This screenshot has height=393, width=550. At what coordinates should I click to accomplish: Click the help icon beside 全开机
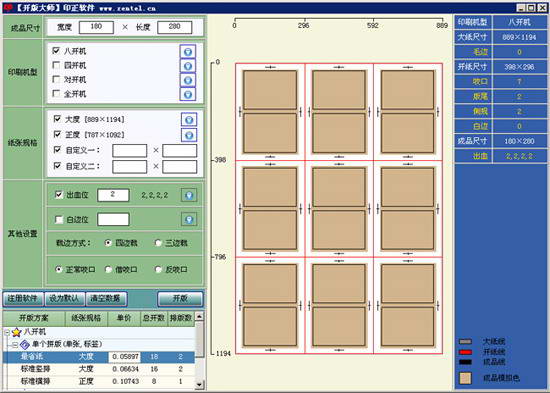188,94
